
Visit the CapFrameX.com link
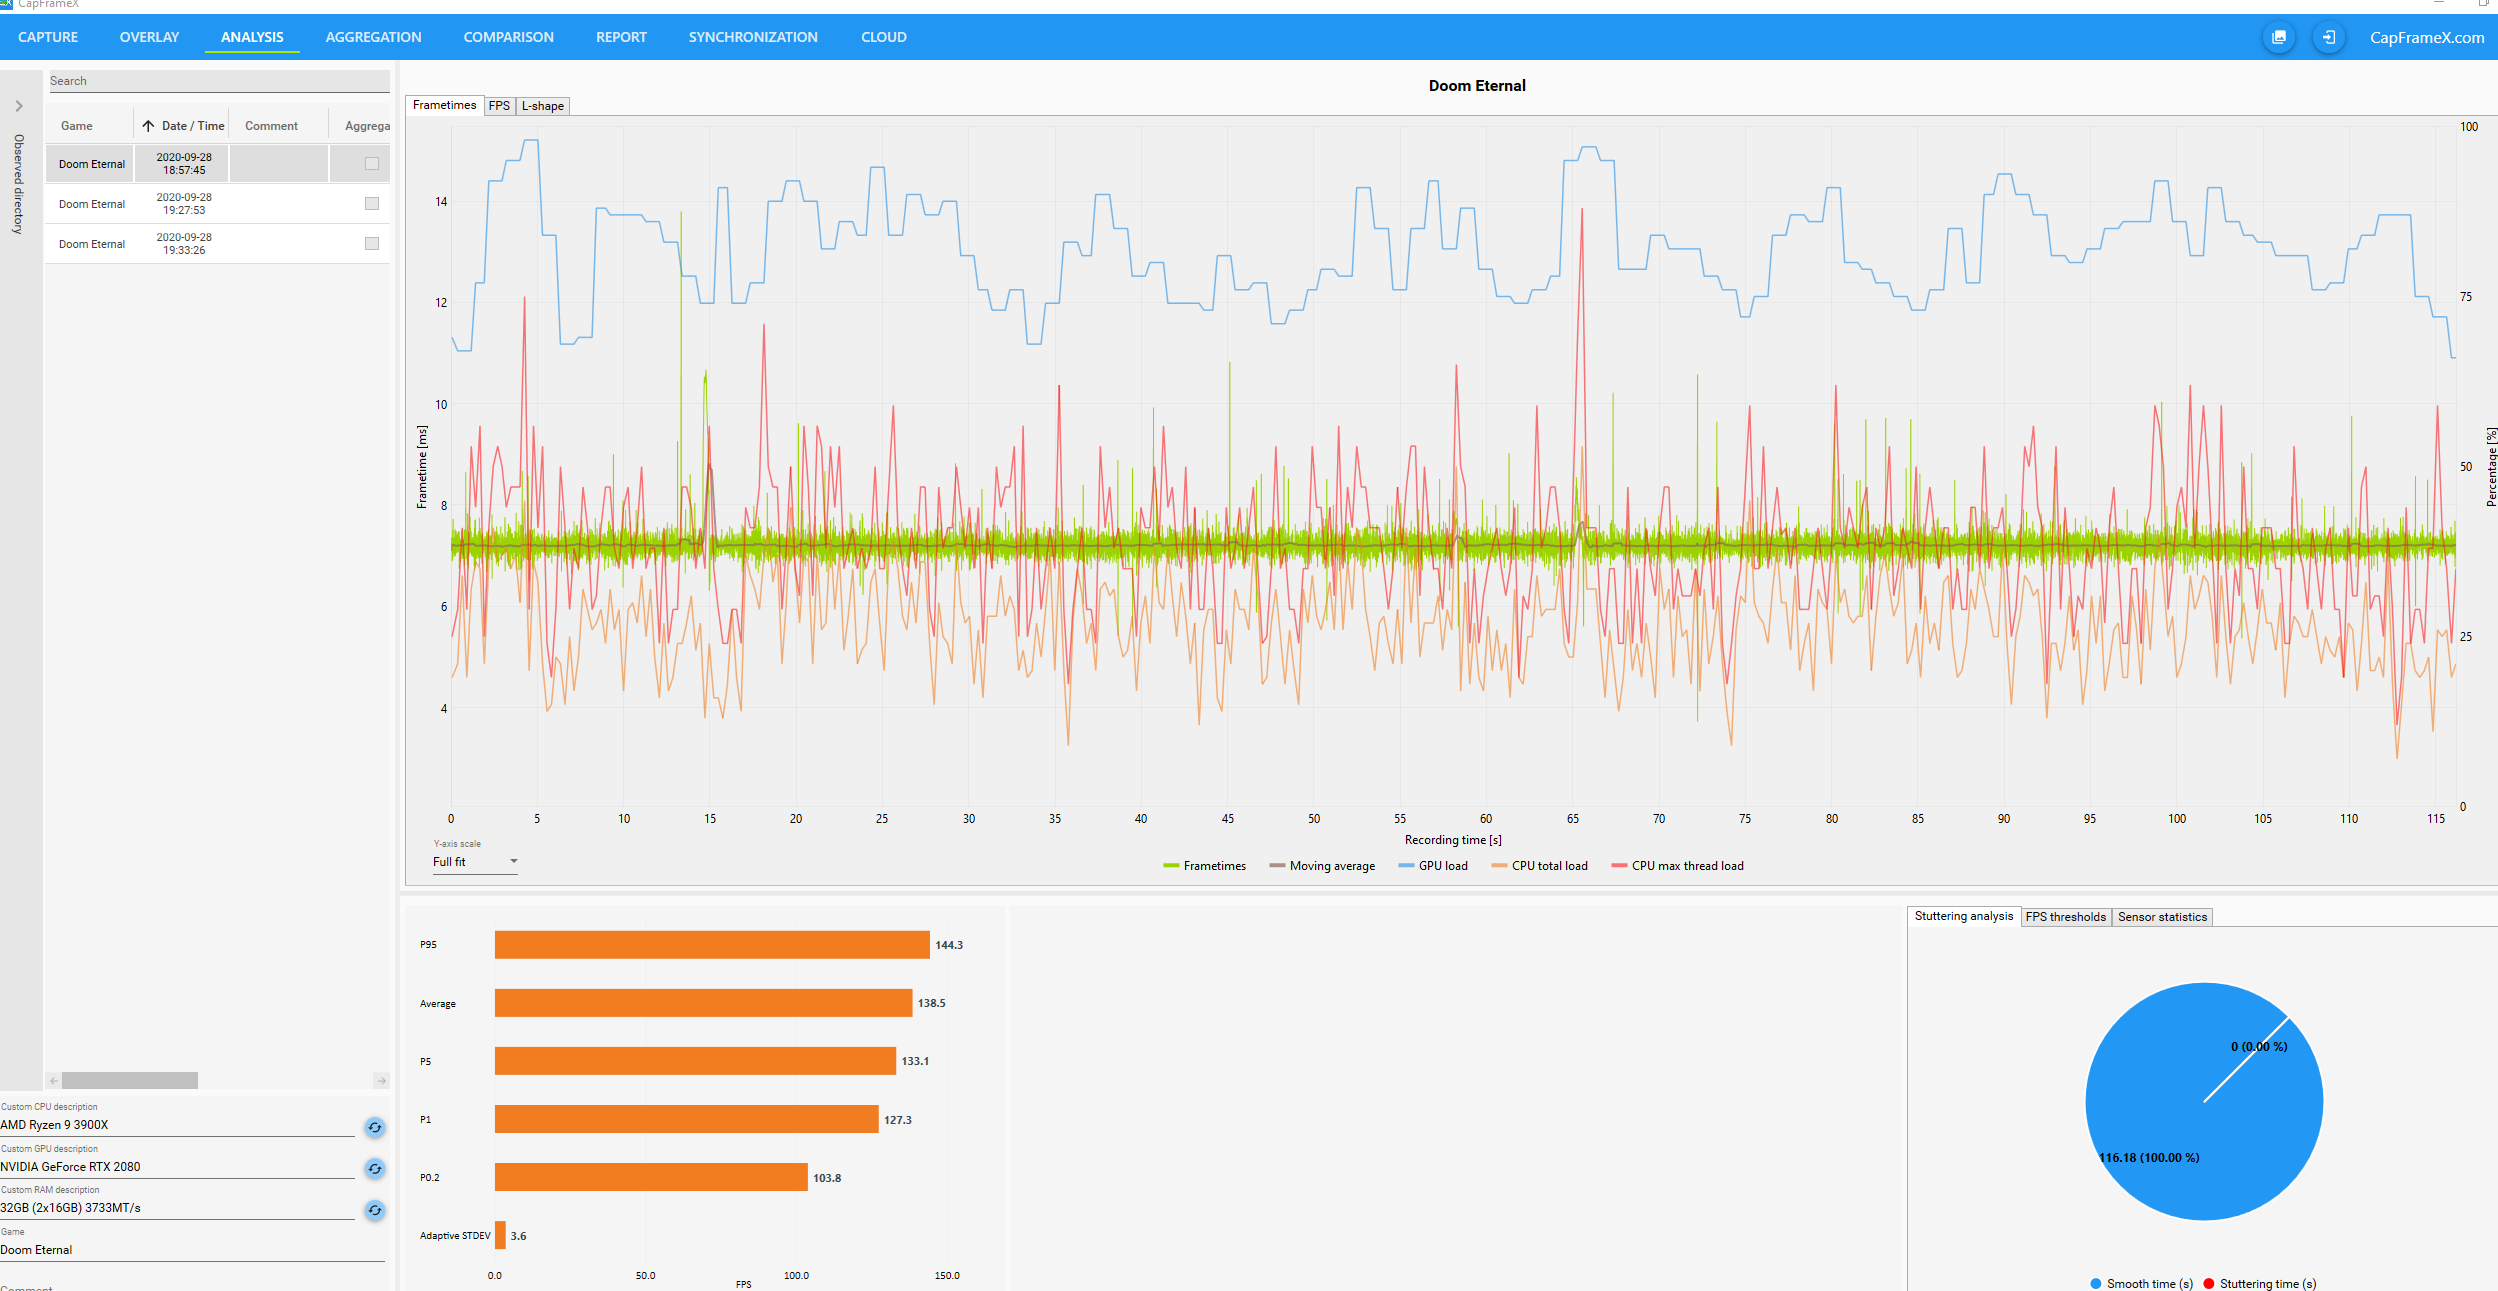(2426, 37)
